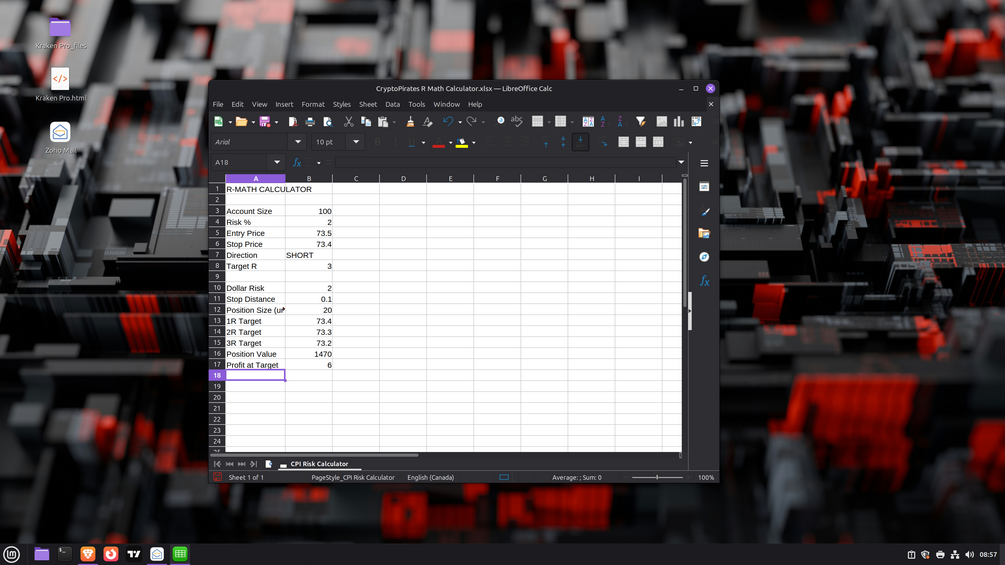Save the document with the Save icon
This screenshot has width=1005, height=565.
point(264,122)
